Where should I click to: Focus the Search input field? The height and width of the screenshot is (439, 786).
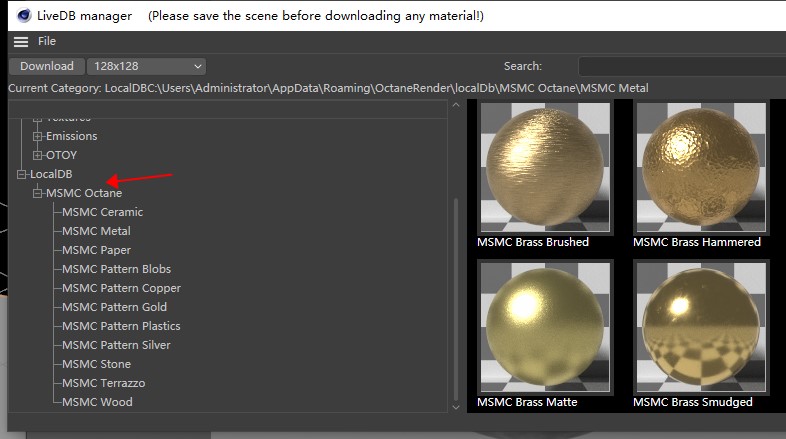(x=682, y=66)
